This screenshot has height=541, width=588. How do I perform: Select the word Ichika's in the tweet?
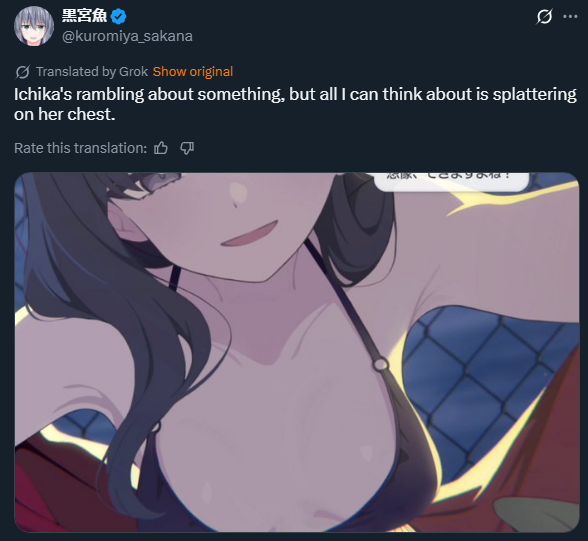tap(43, 94)
